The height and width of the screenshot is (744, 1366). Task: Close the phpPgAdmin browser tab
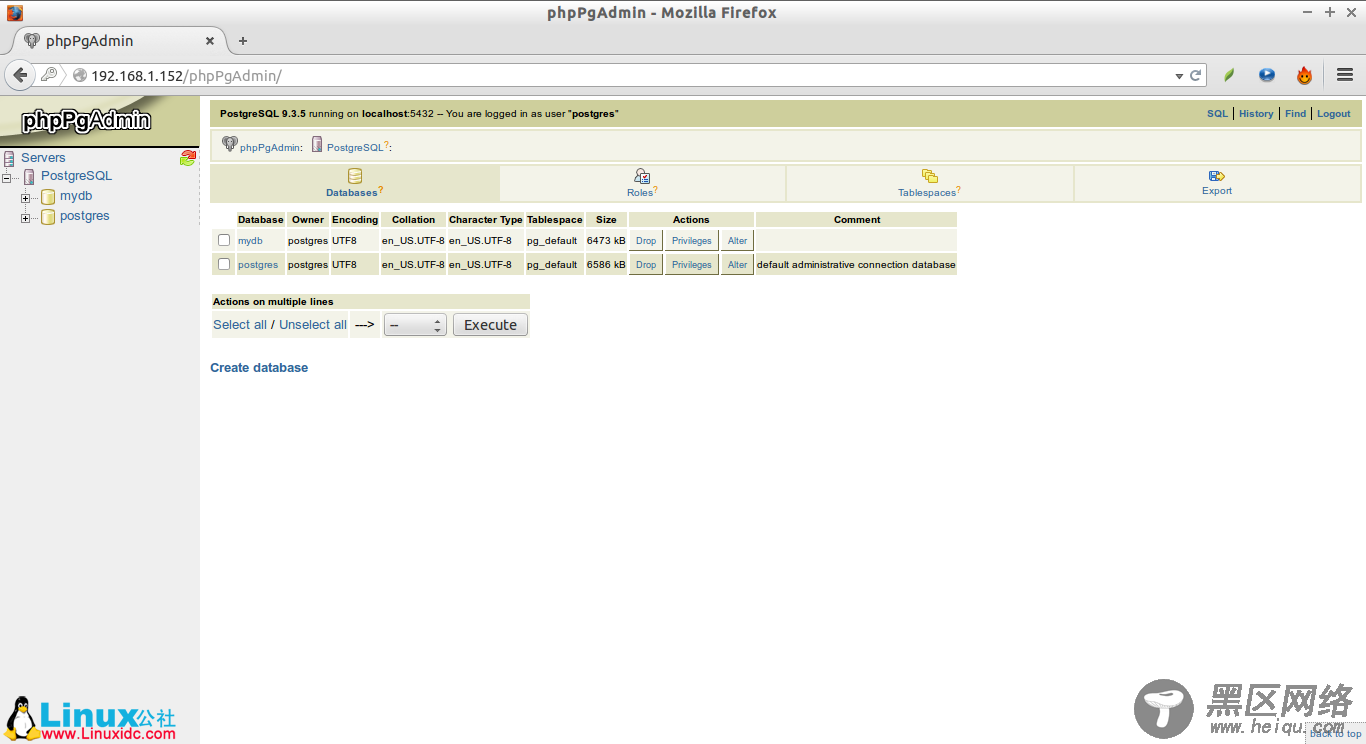click(210, 41)
